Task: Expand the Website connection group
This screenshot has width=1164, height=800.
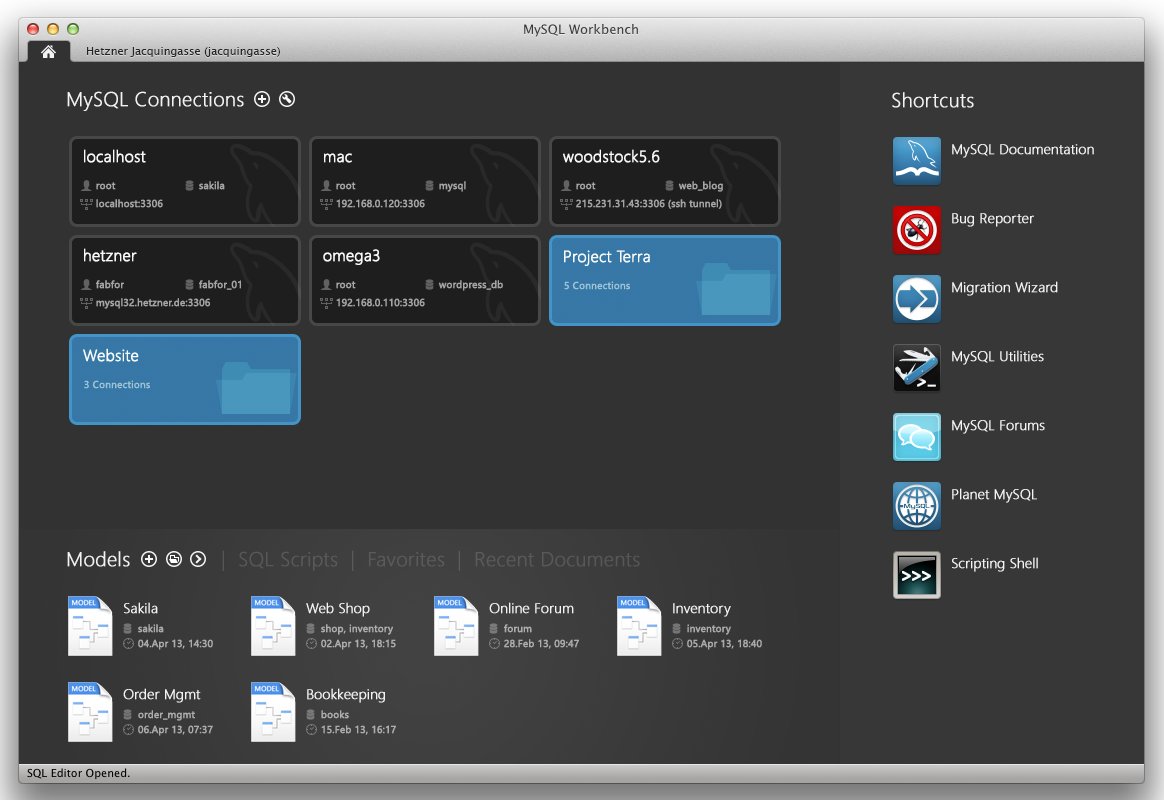Action: click(185, 379)
